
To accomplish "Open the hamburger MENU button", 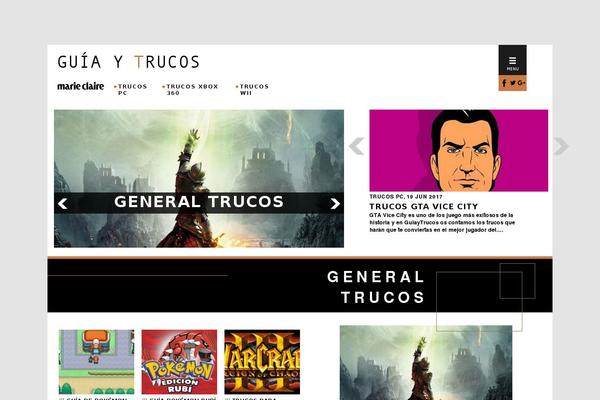I will pos(512,60).
